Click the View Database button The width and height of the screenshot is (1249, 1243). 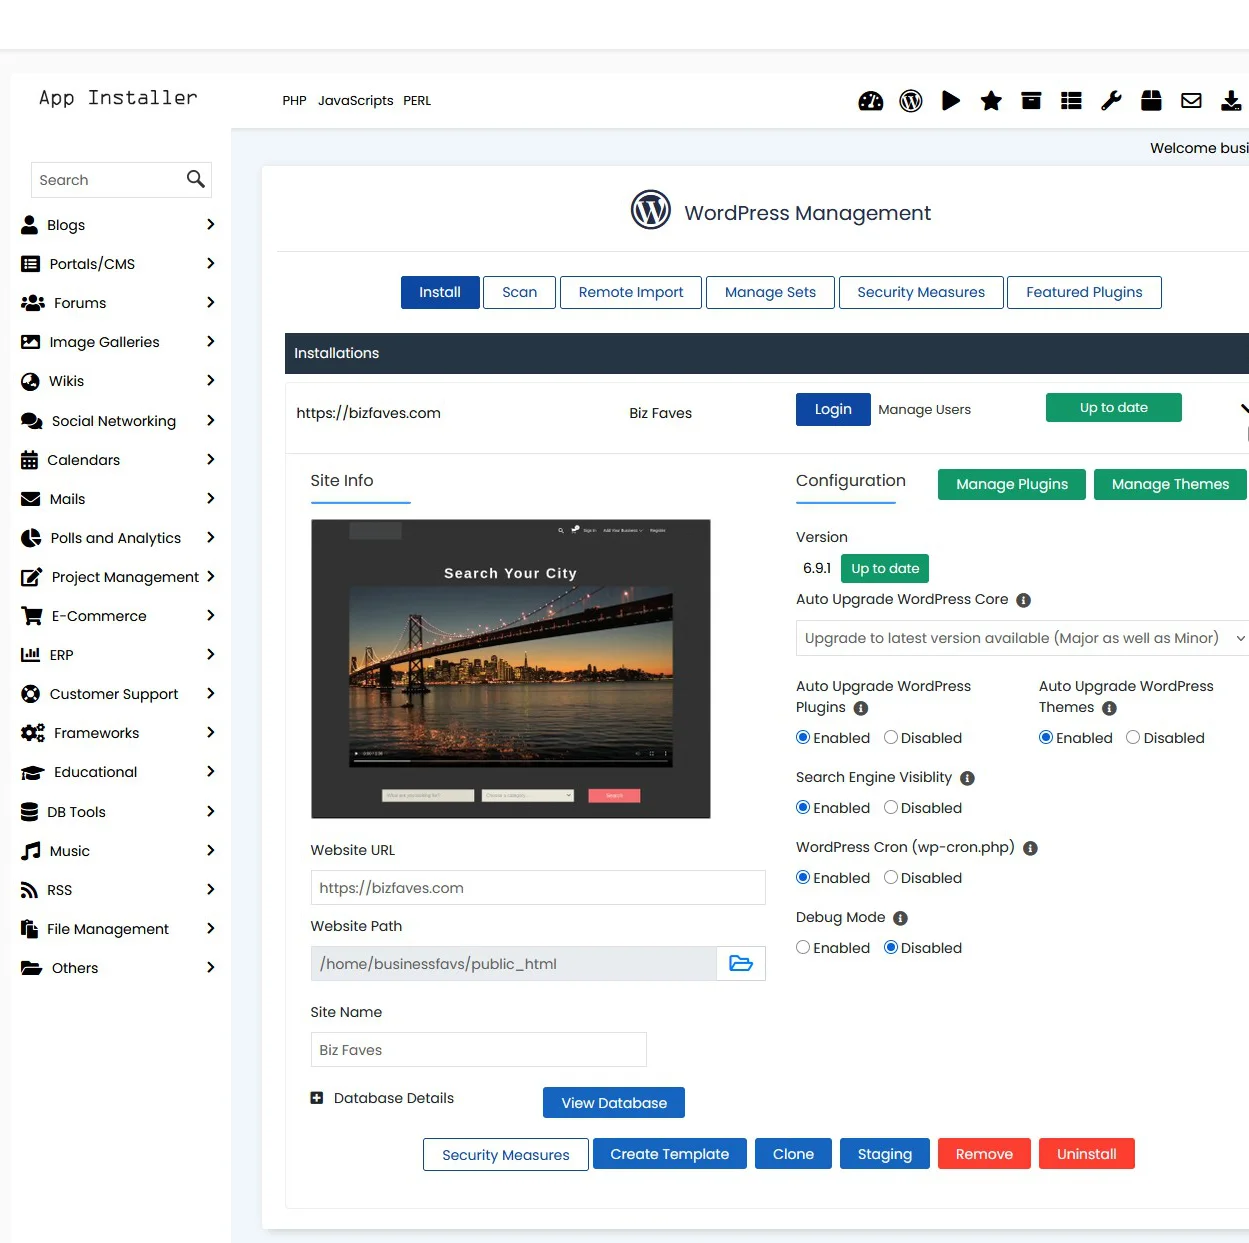tap(613, 1102)
